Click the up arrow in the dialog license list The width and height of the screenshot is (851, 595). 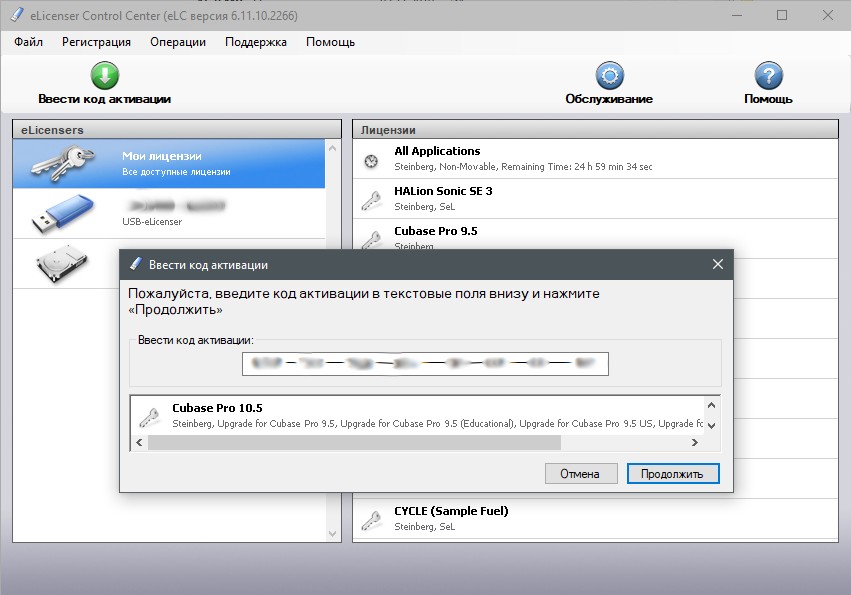point(712,405)
